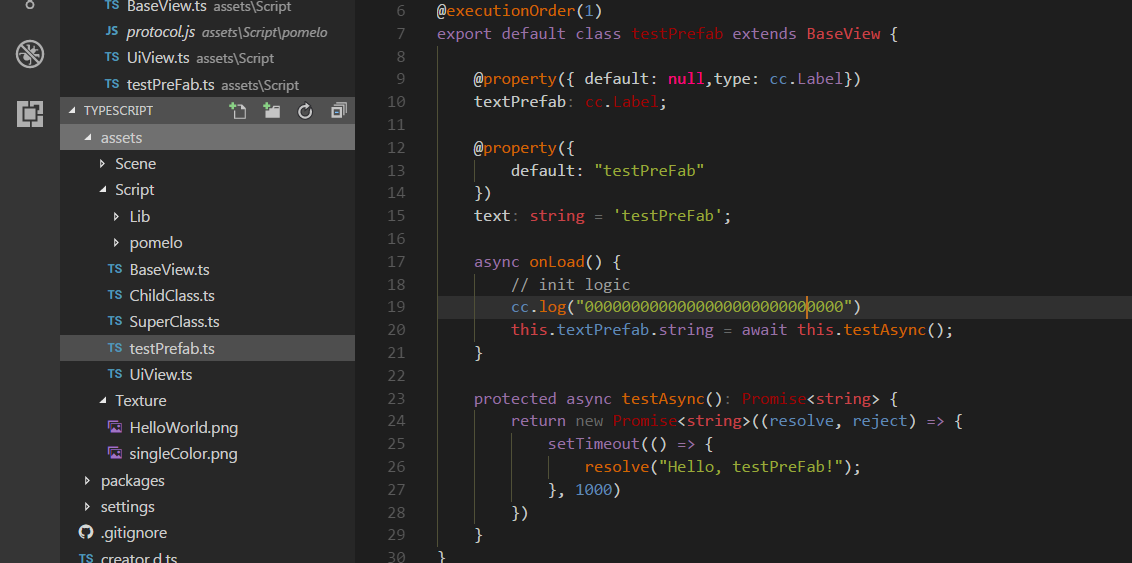Expand the Lib folder
Screen dimensions: 1132x563
tap(207, 217)
